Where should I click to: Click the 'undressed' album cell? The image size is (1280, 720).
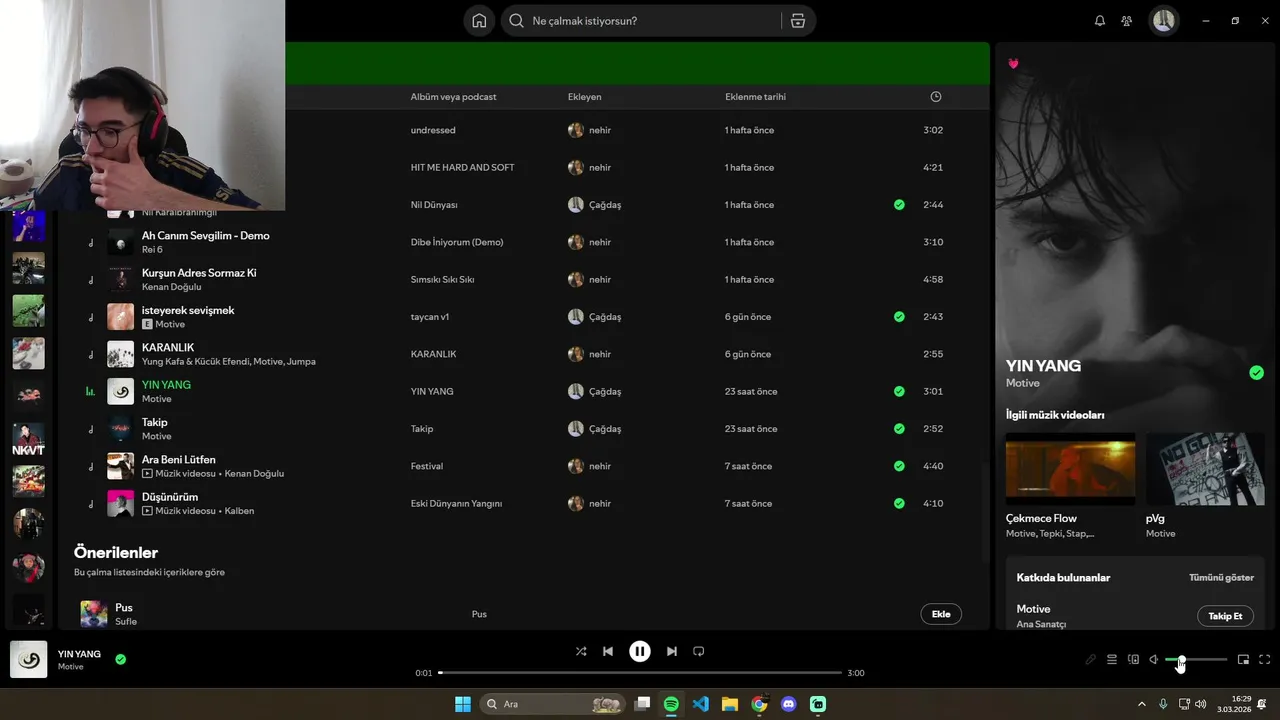click(433, 131)
